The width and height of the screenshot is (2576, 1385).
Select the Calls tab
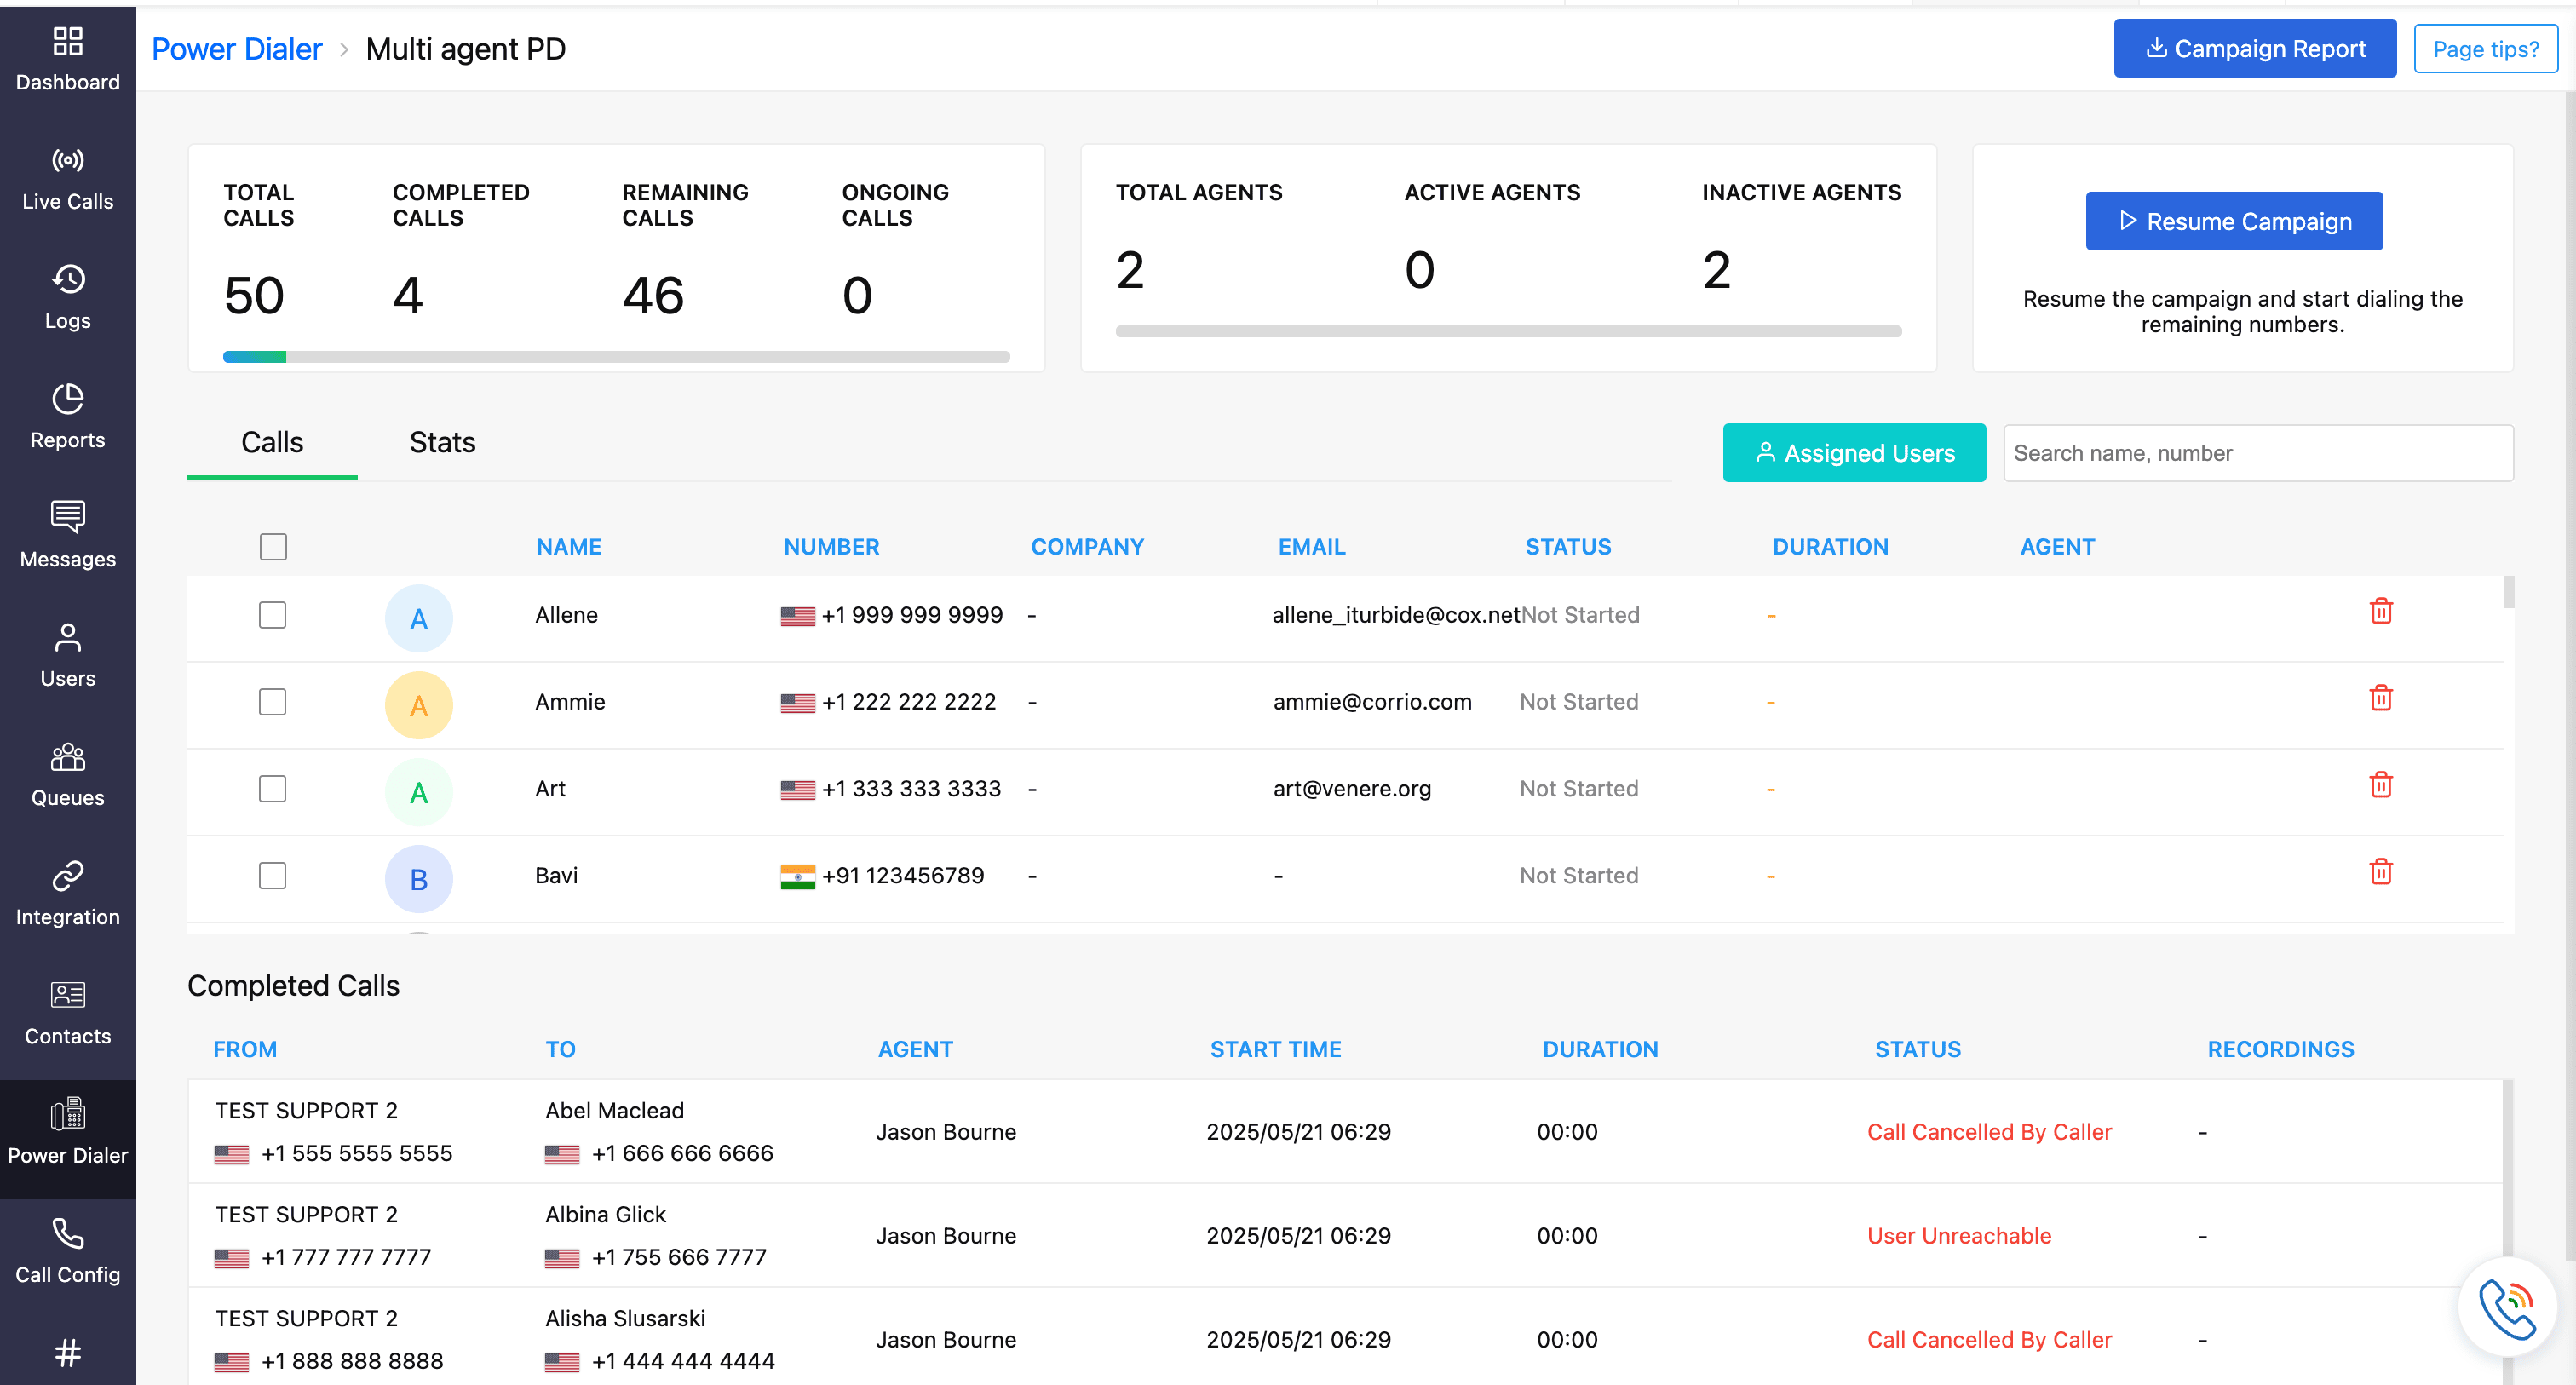272,442
